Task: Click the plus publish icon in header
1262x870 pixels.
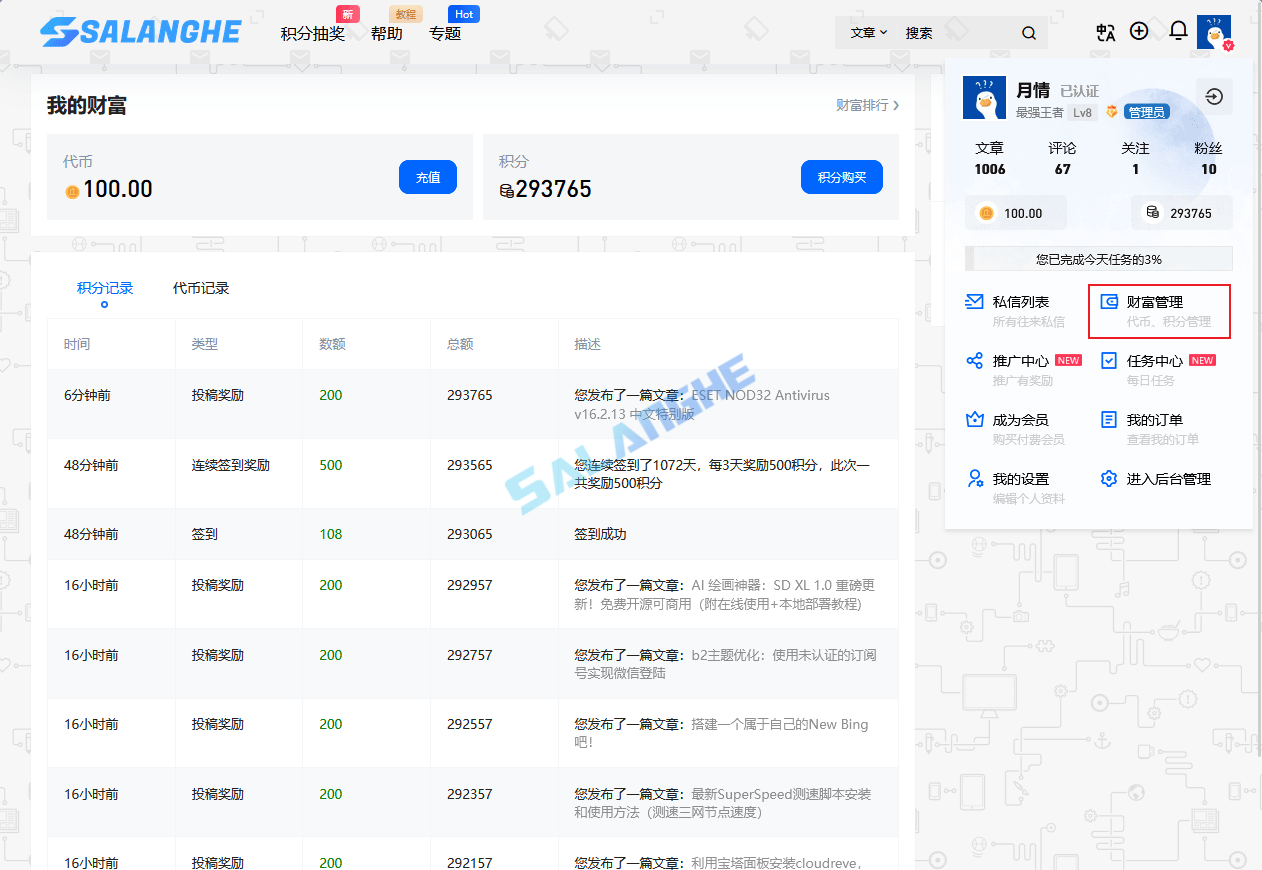Action: click(1139, 31)
